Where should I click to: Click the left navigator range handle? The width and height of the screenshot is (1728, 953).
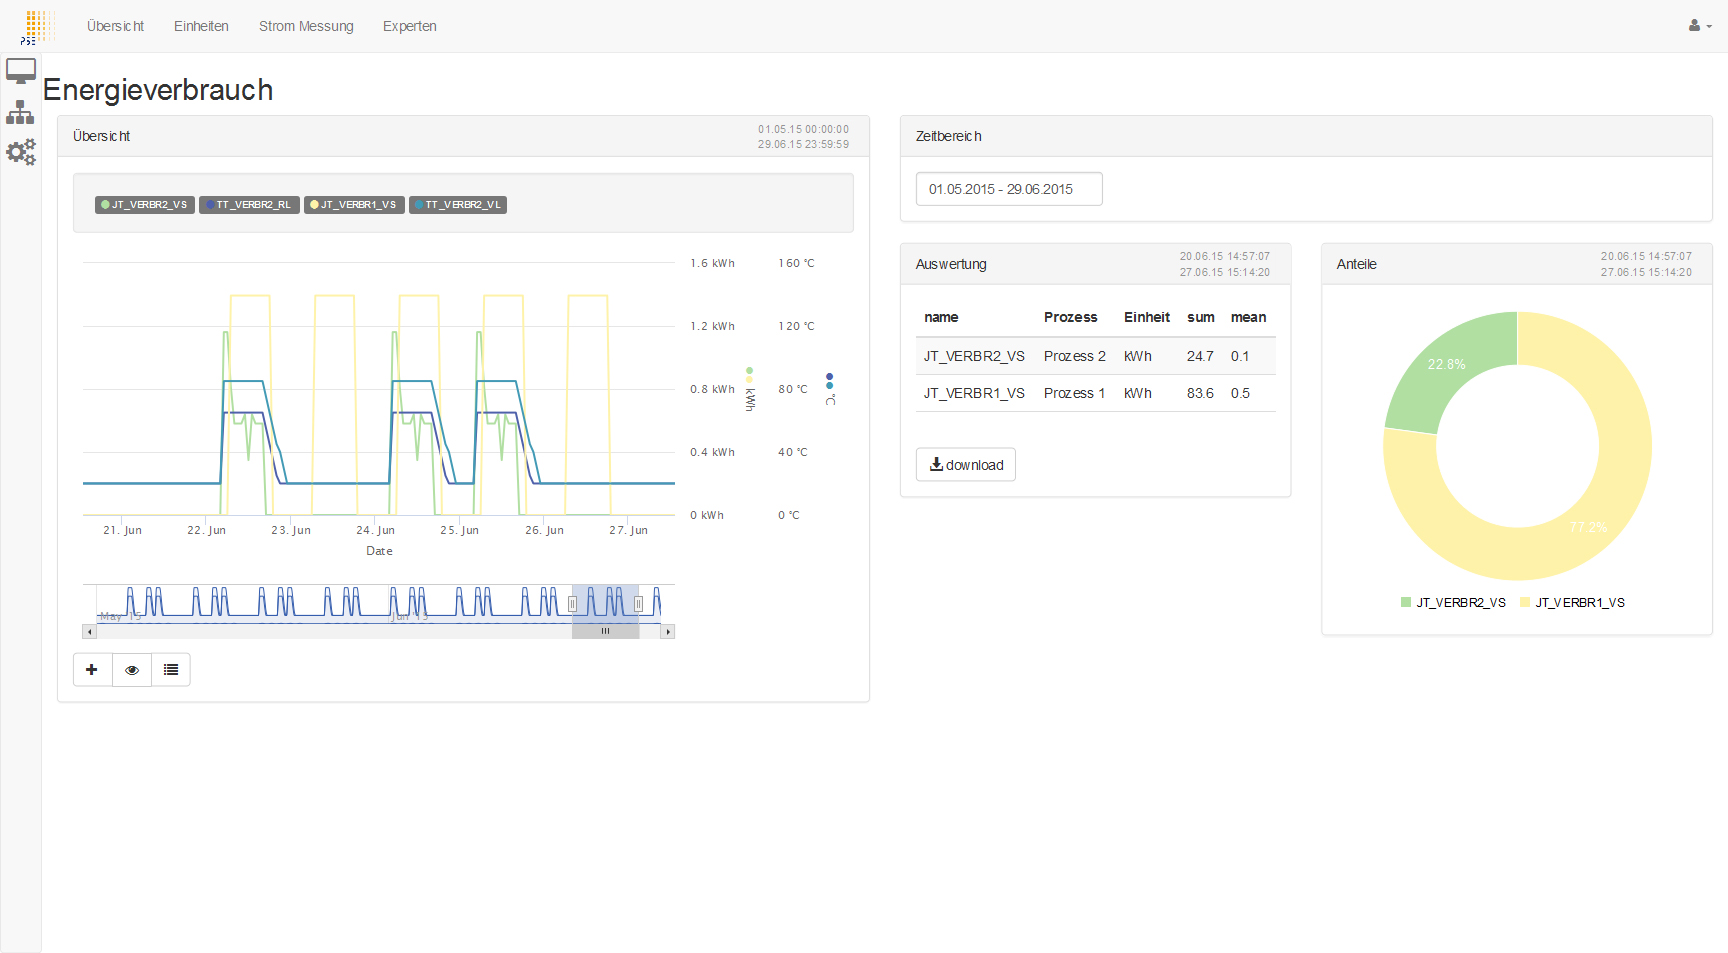(x=572, y=604)
